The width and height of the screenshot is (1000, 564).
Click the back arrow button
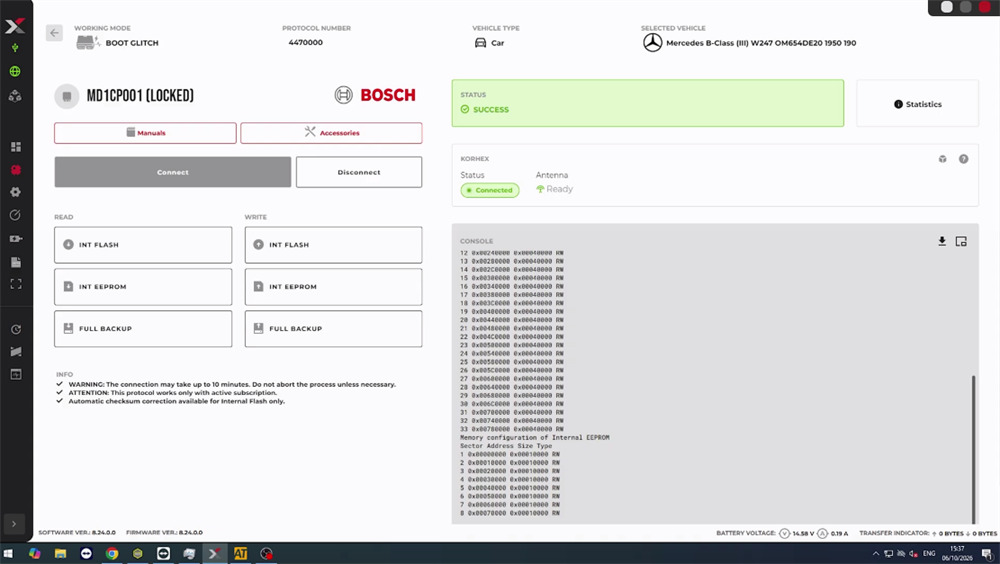point(54,33)
